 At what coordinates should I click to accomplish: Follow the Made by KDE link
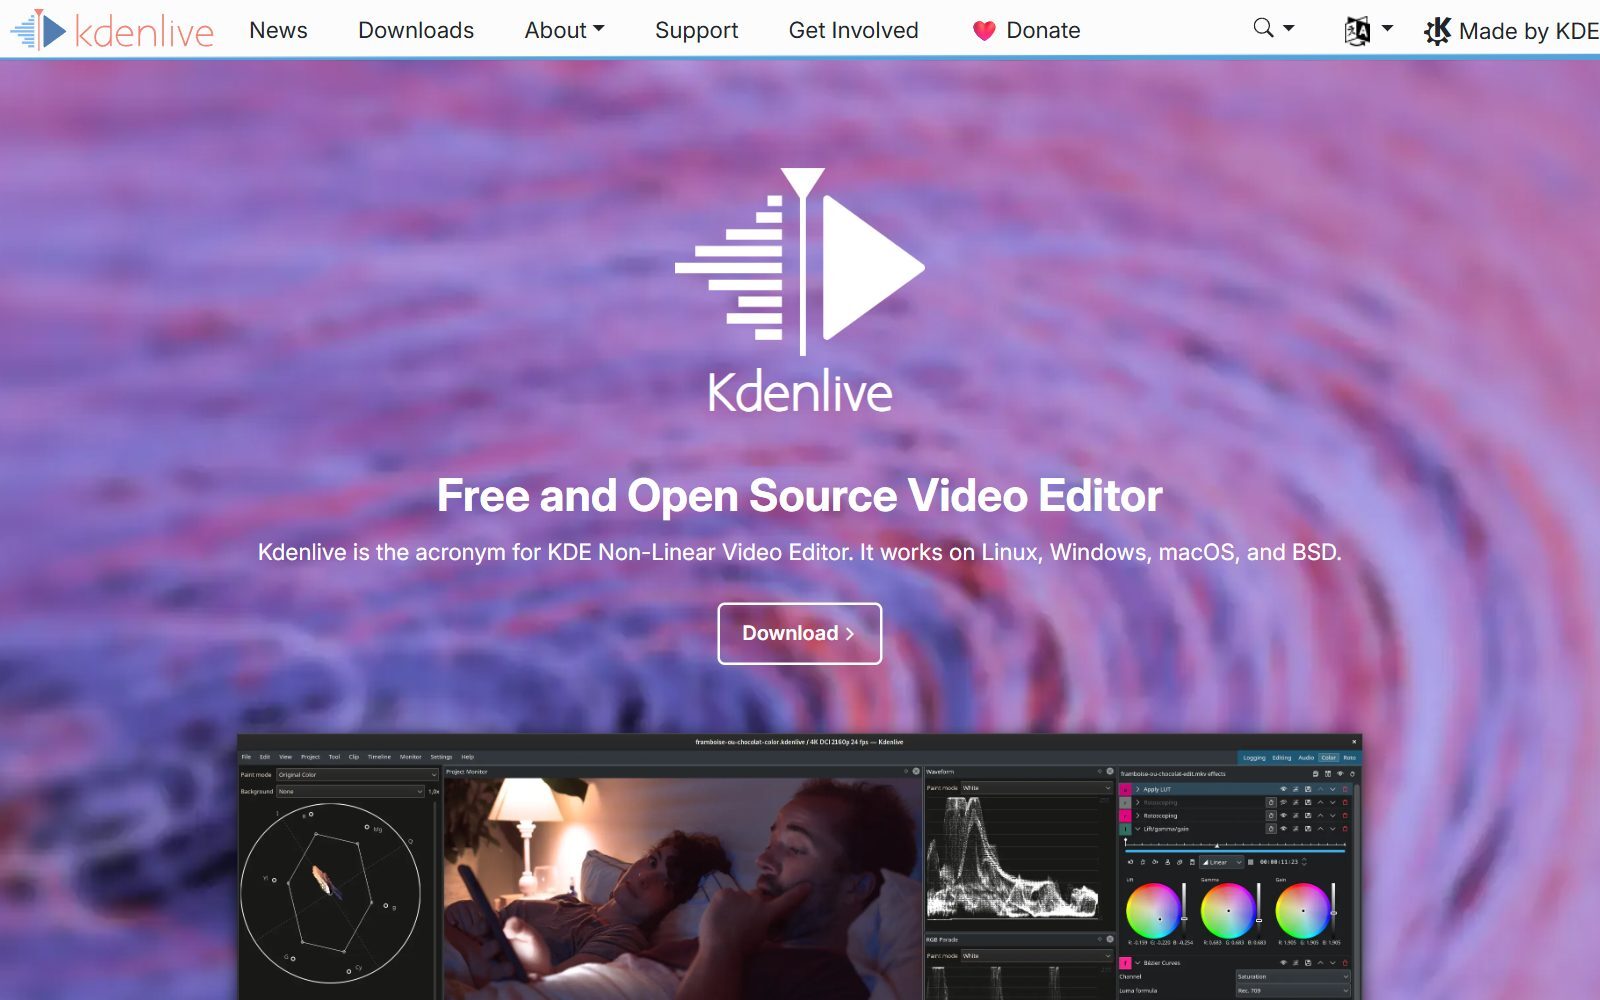(1511, 31)
